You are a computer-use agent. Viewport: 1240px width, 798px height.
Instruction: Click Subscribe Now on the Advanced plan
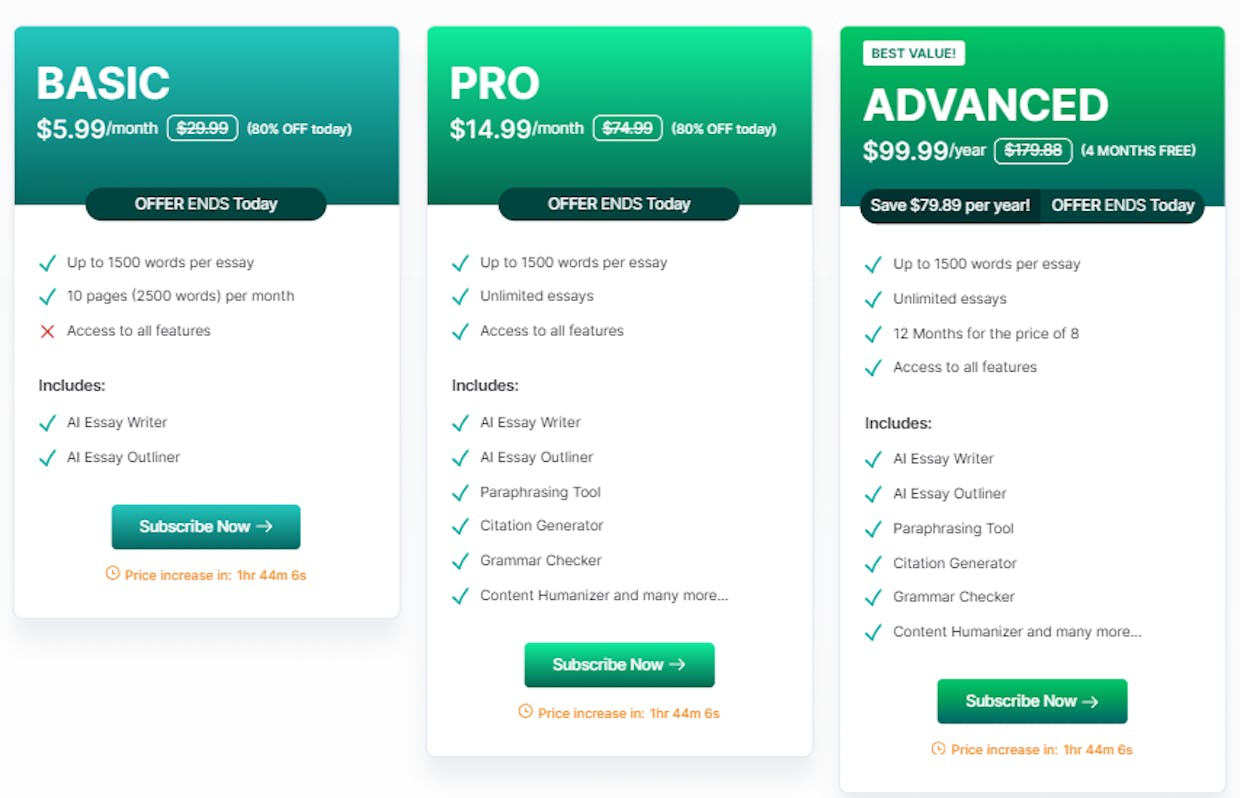click(x=1032, y=701)
